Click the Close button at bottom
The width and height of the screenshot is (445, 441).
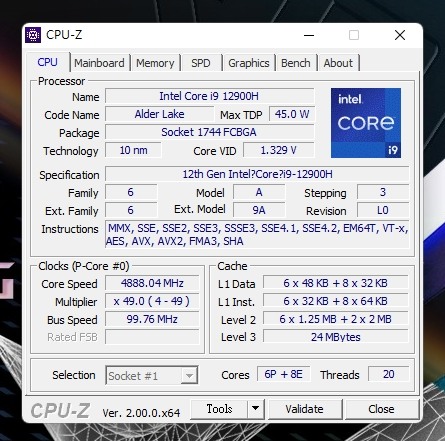click(381, 409)
